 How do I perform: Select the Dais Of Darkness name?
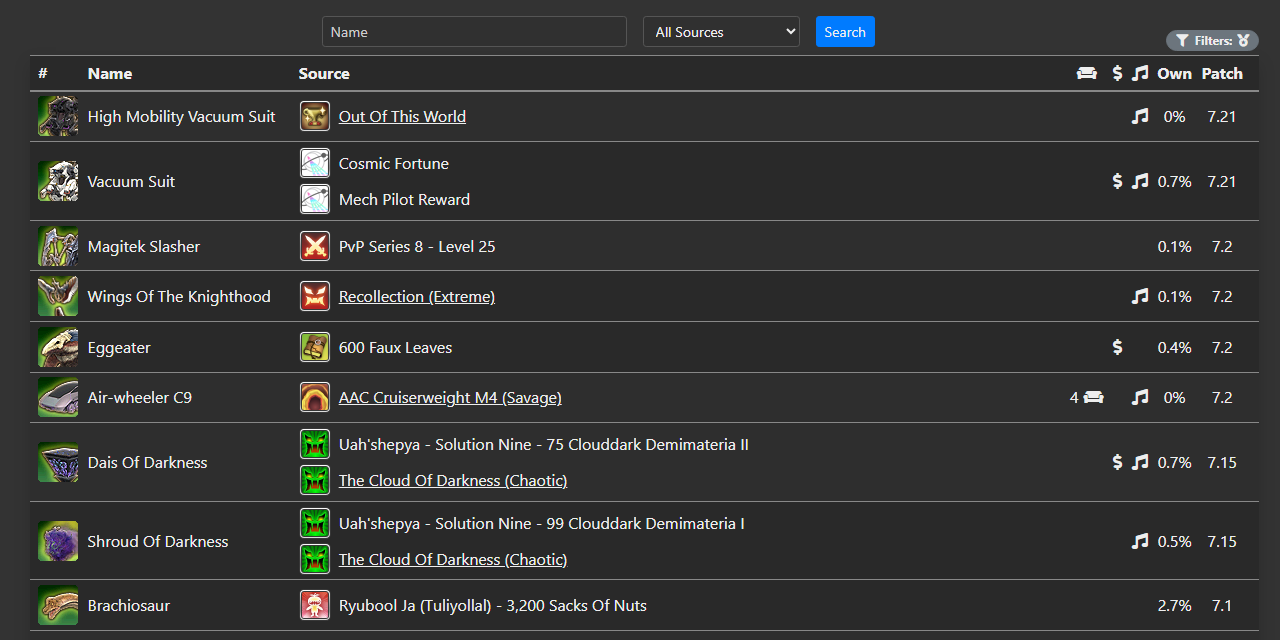coord(148,462)
